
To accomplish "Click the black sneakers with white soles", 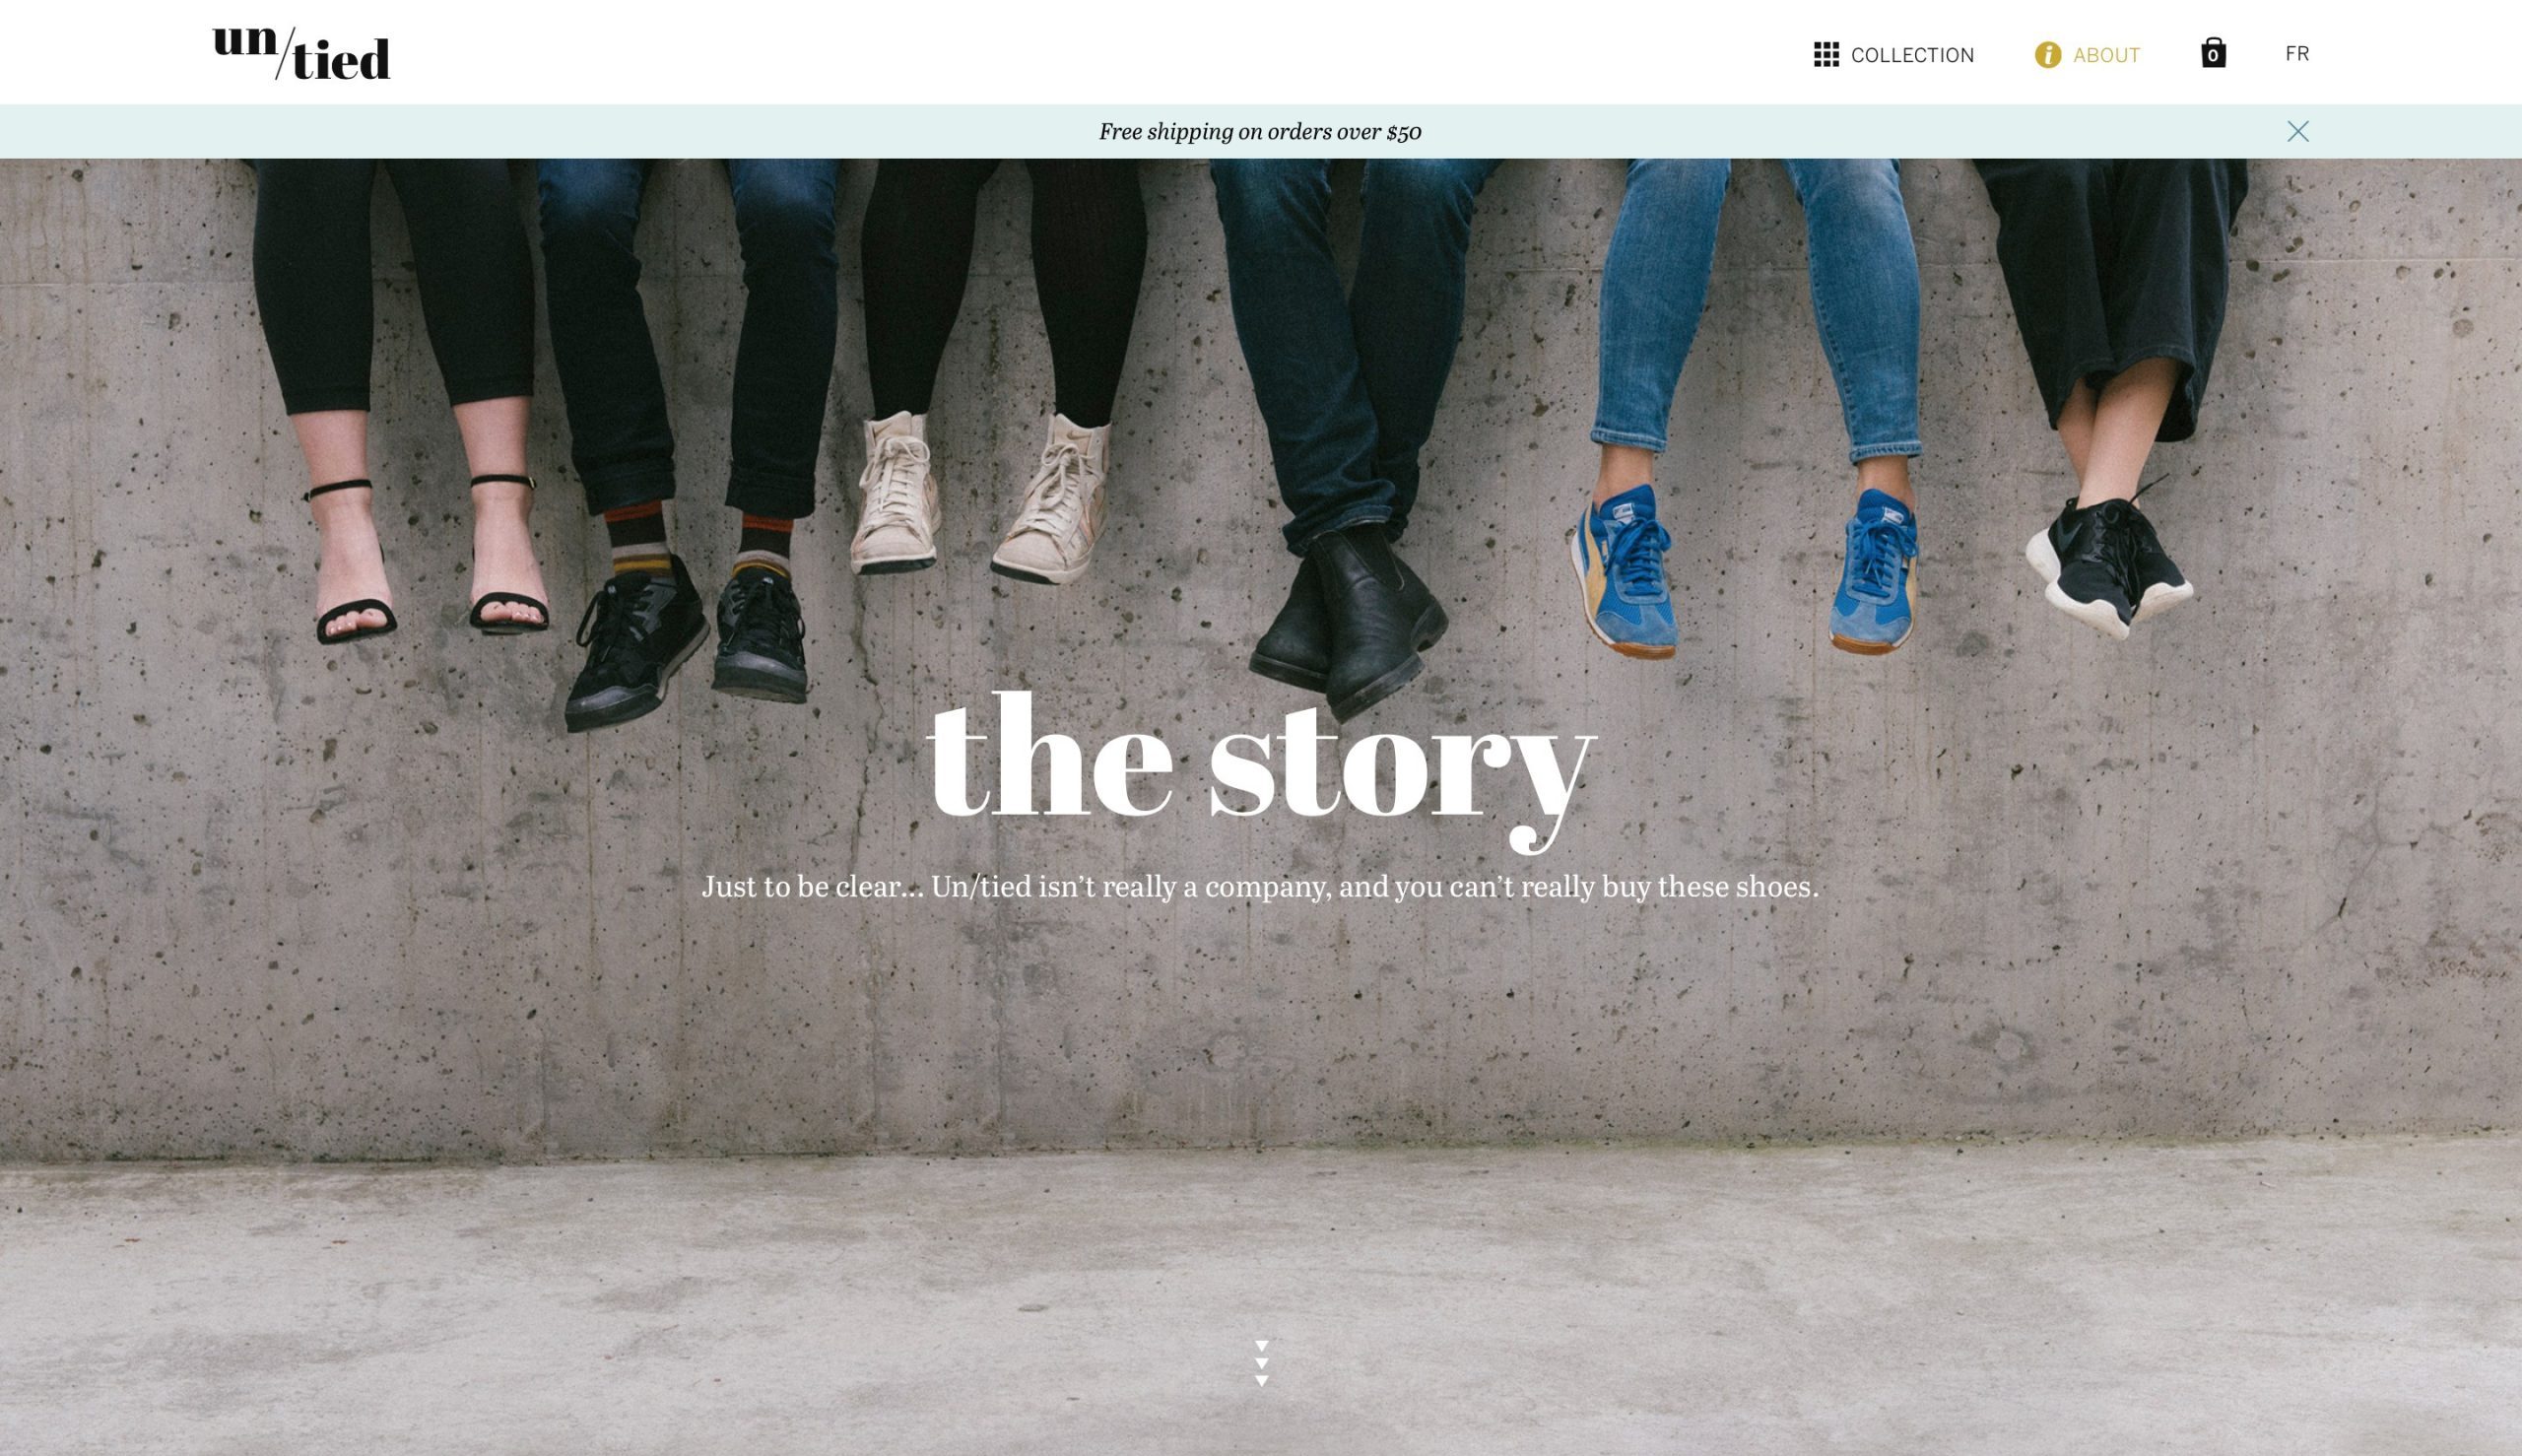I will 2108,562.
